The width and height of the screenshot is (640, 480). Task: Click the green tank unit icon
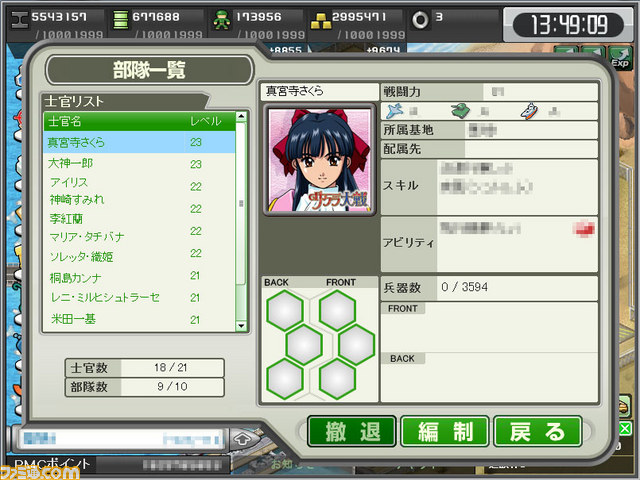(x=460, y=111)
